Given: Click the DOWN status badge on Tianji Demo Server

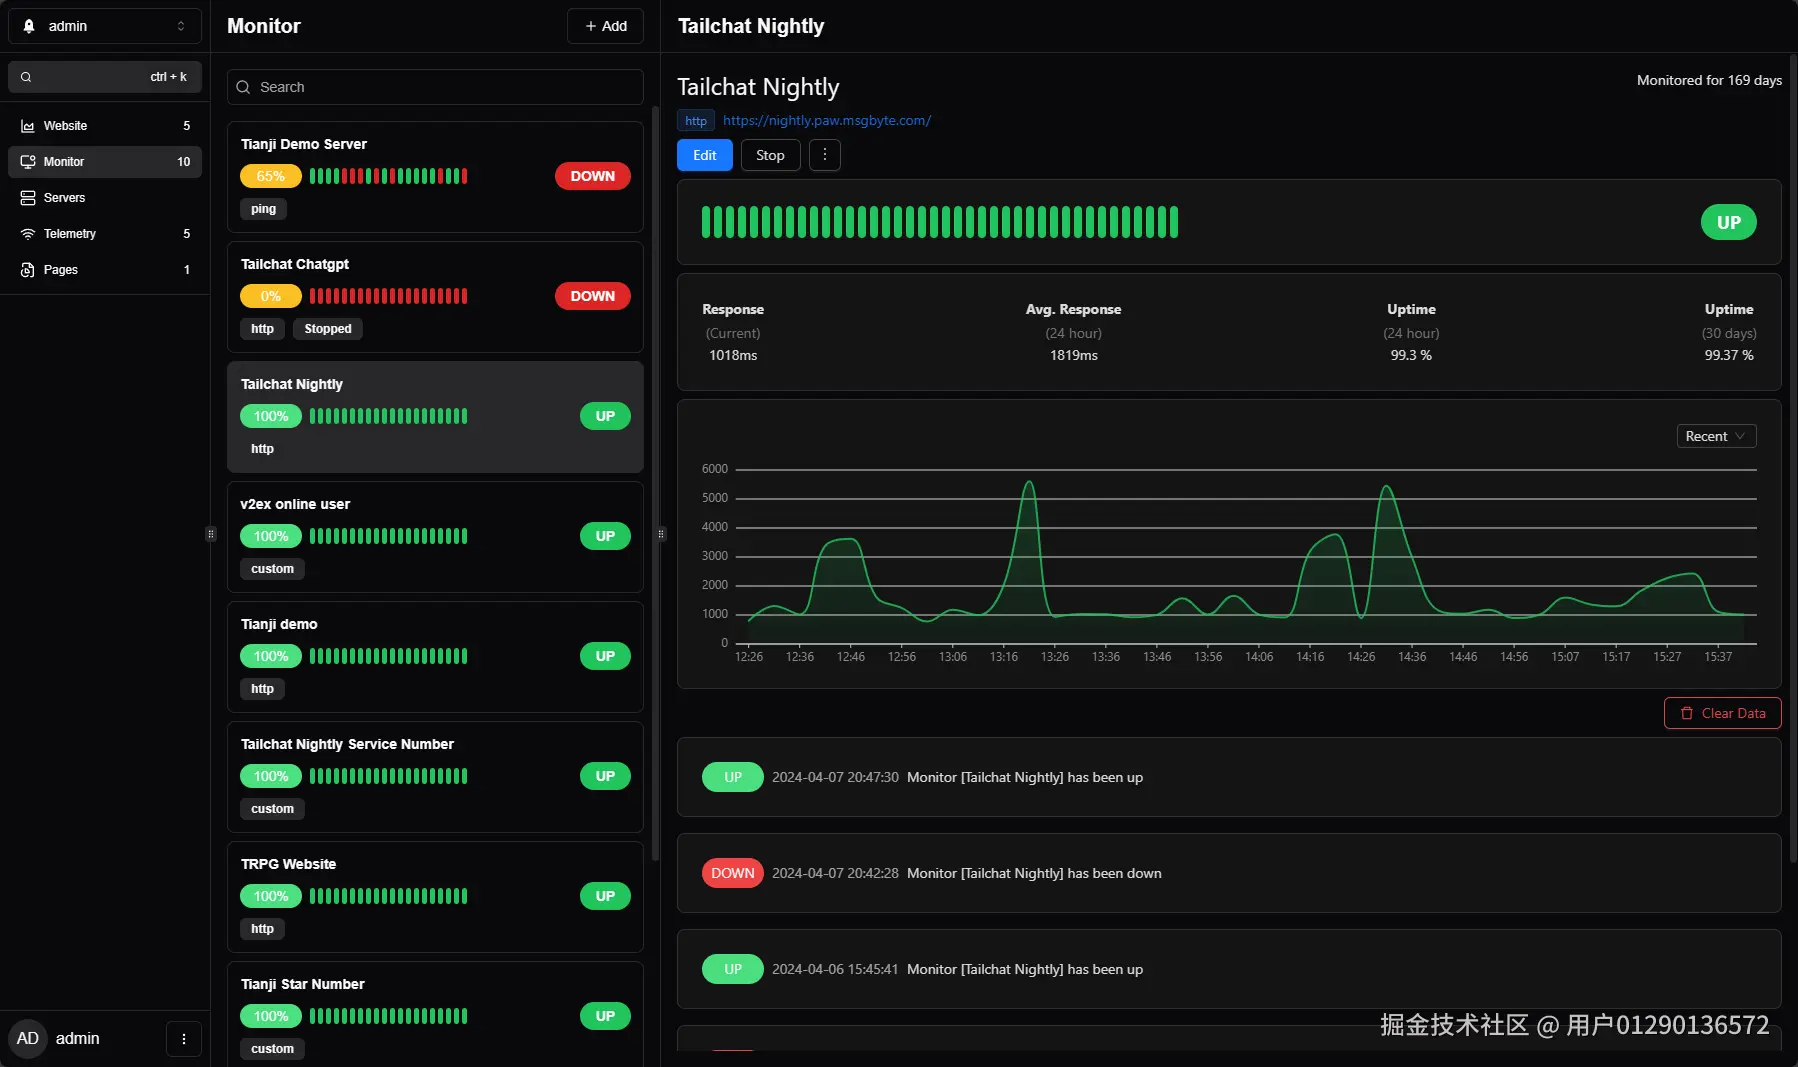Looking at the screenshot, I should point(593,176).
